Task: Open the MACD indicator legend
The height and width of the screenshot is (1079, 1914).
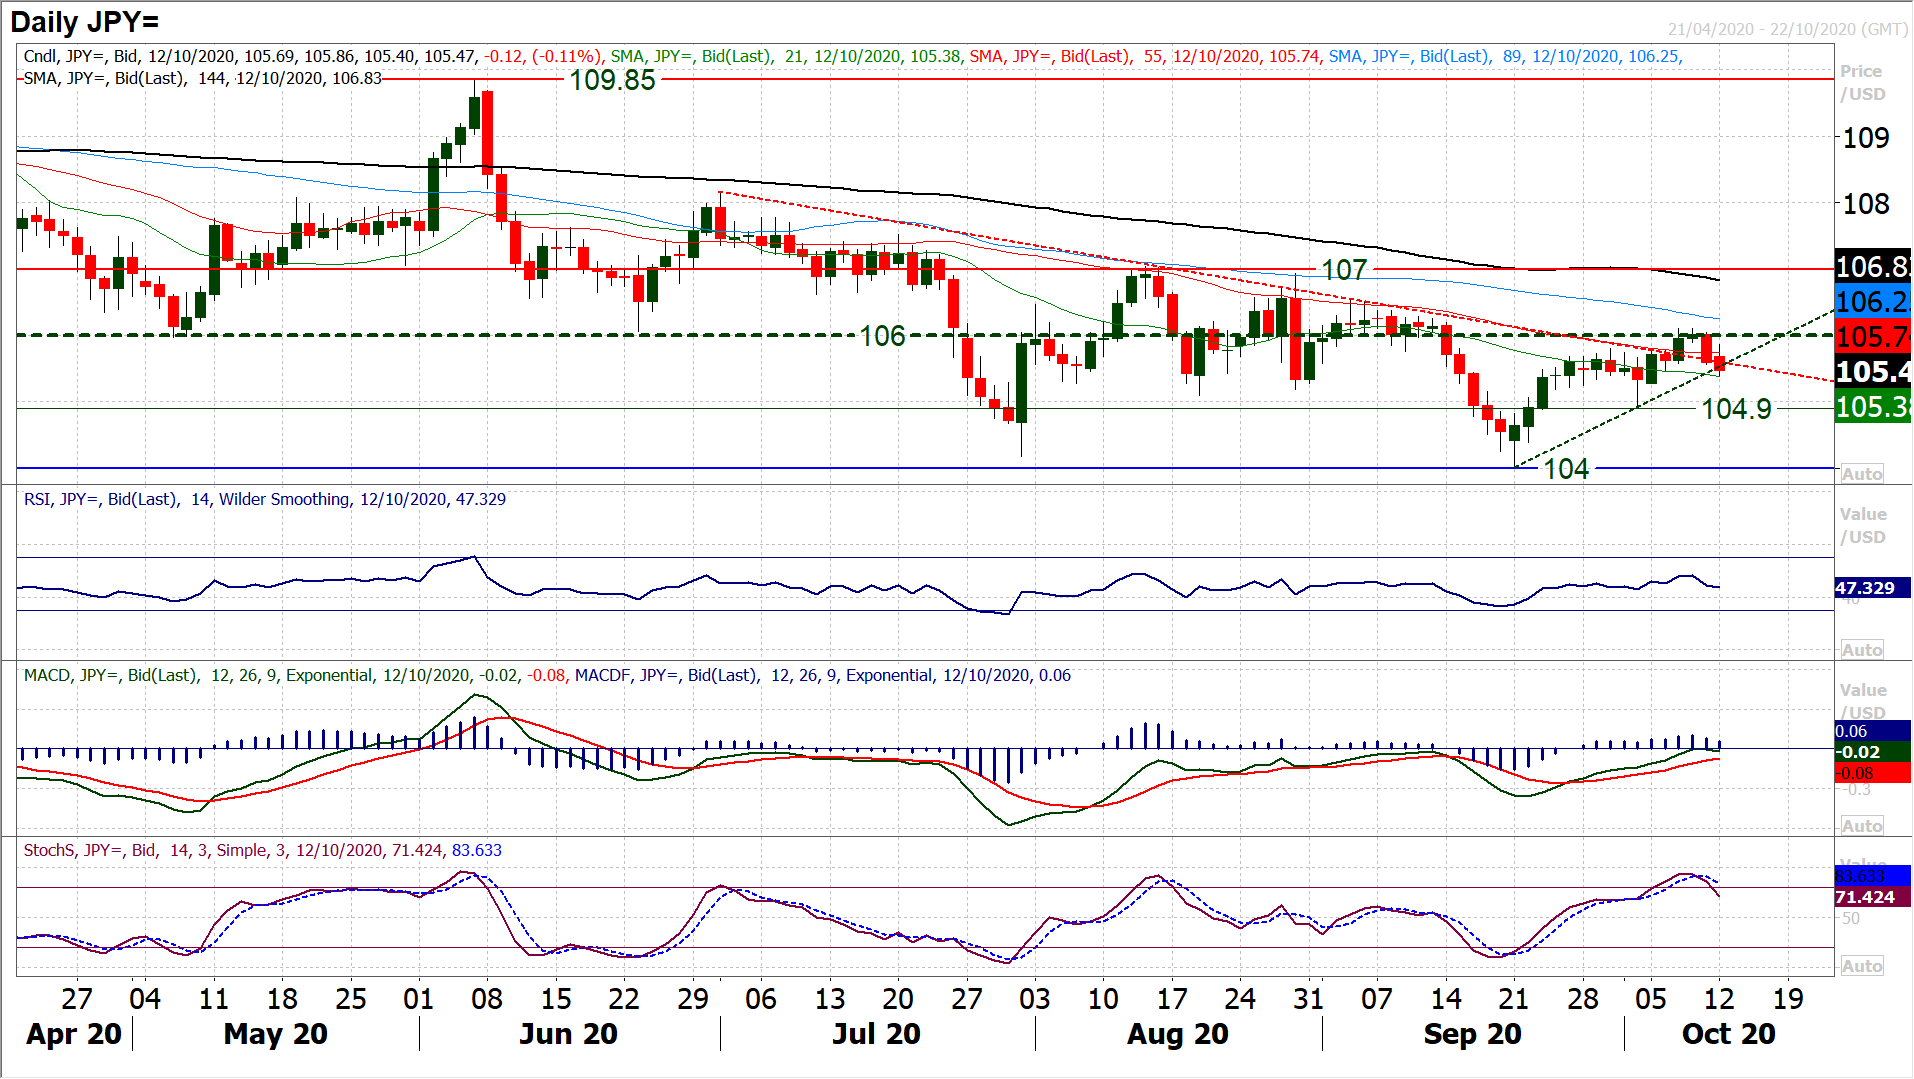Action: [546, 675]
